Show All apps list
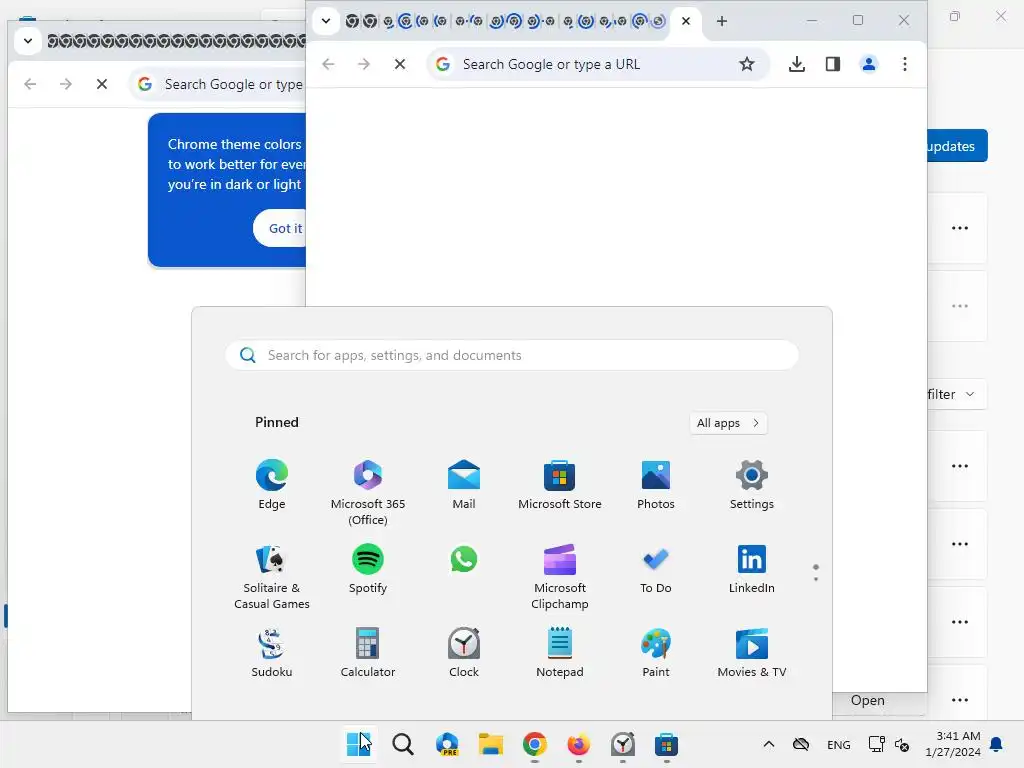The image size is (1024, 768). [728, 423]
